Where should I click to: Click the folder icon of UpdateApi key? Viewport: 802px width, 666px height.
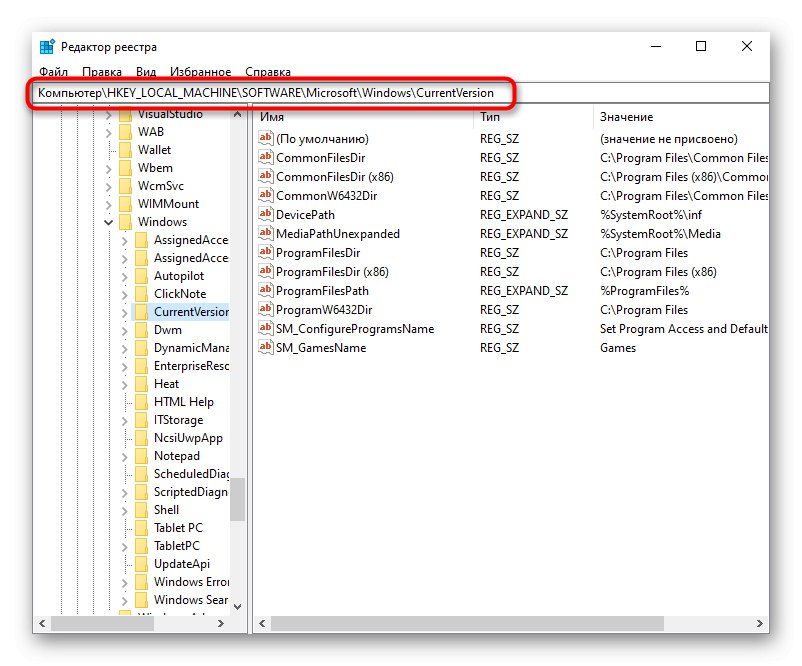[141, 564]
